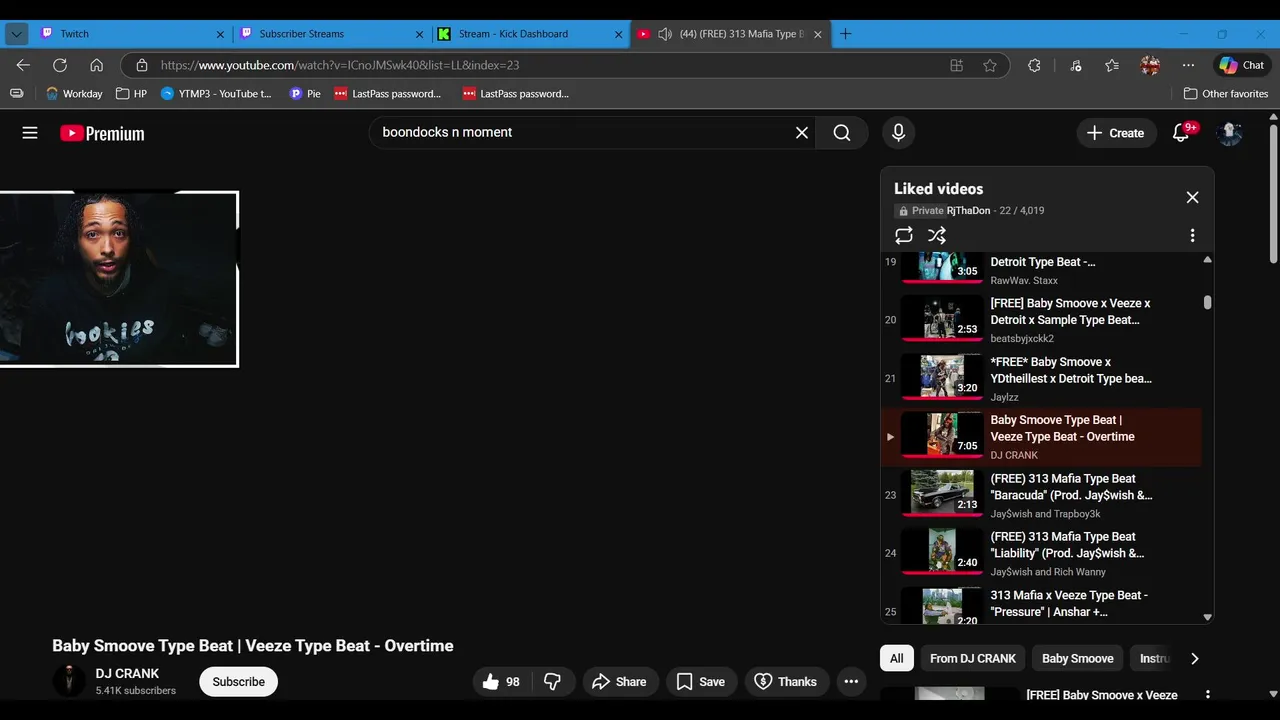Search with your voice microphone
The width and height of the screenshot is (1280, 720).
point(898,132)
